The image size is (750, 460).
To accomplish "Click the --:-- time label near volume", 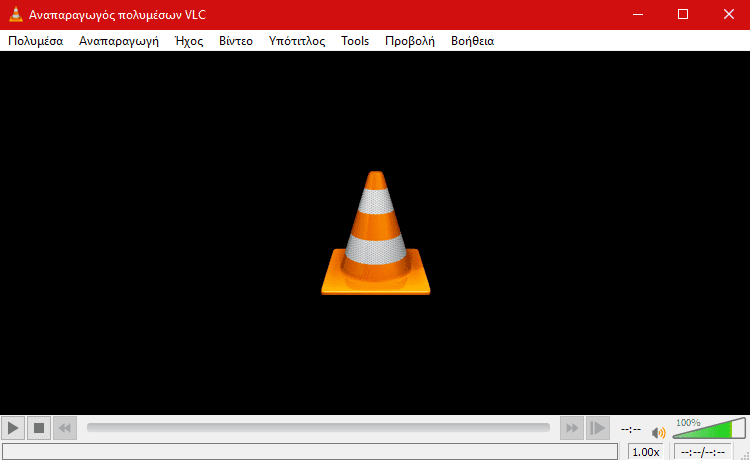I will [630, 429].
